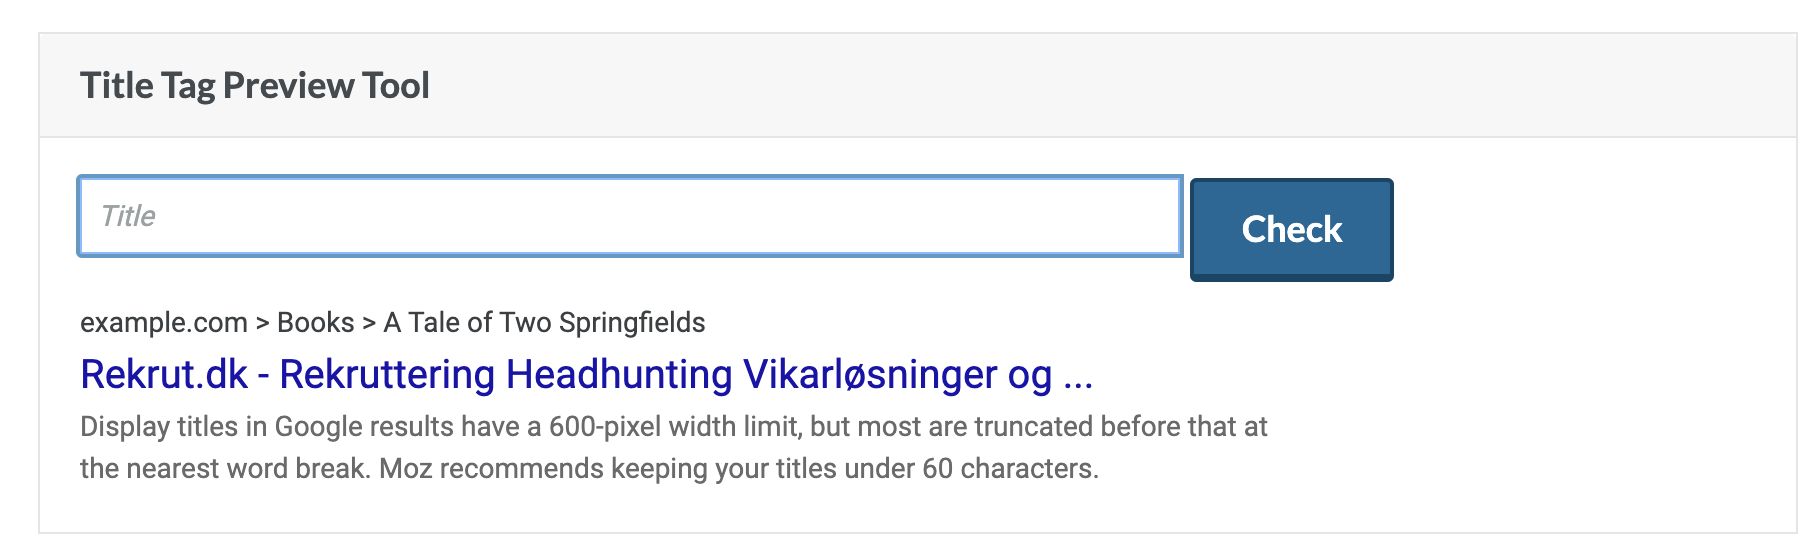
Task: Click the word 'Rekruttering' in the preview title
Action: tap(387, 374)
